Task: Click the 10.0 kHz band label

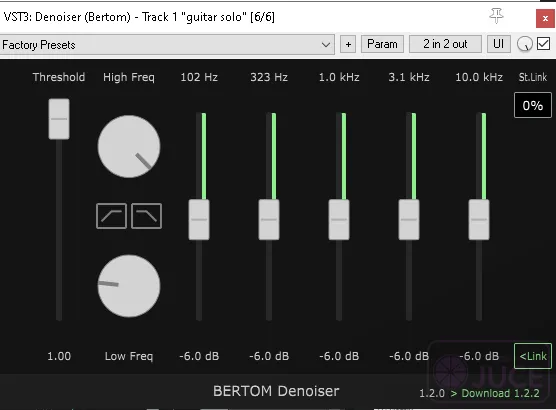Action: pos(479,77)
